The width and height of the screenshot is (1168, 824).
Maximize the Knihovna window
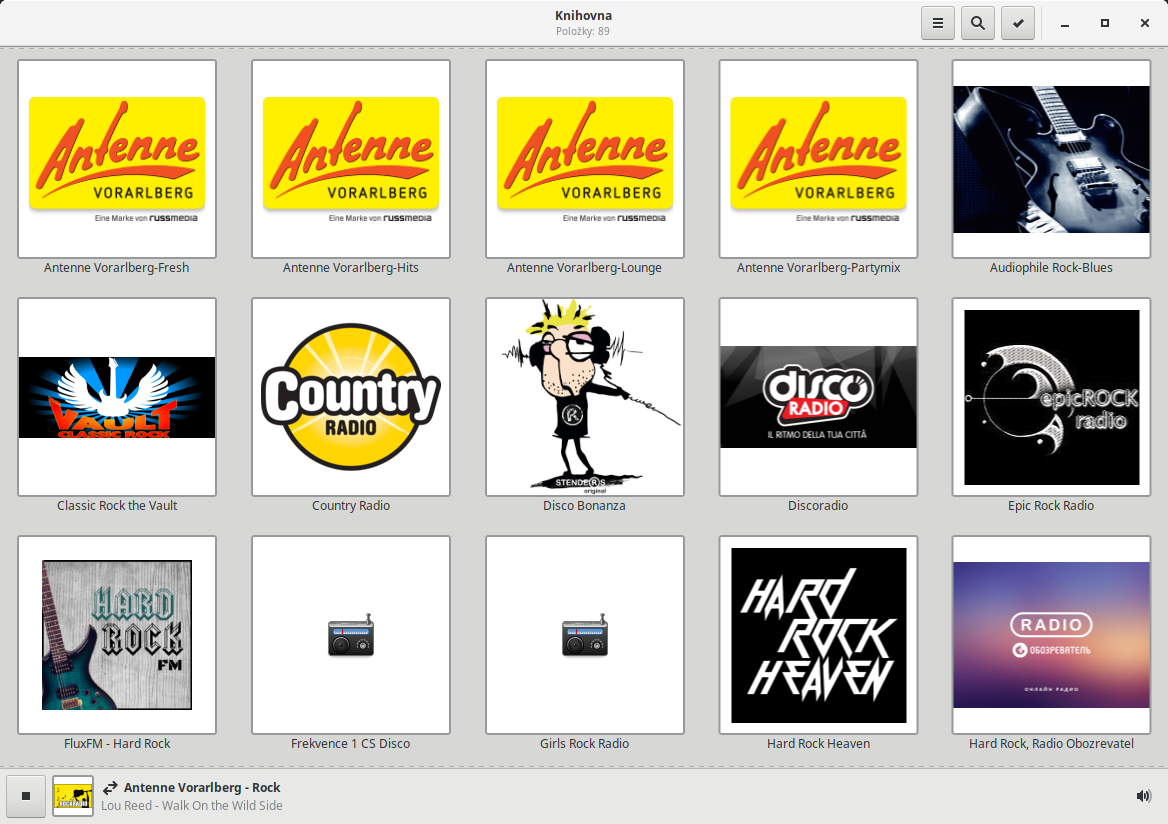(1105, 24)
